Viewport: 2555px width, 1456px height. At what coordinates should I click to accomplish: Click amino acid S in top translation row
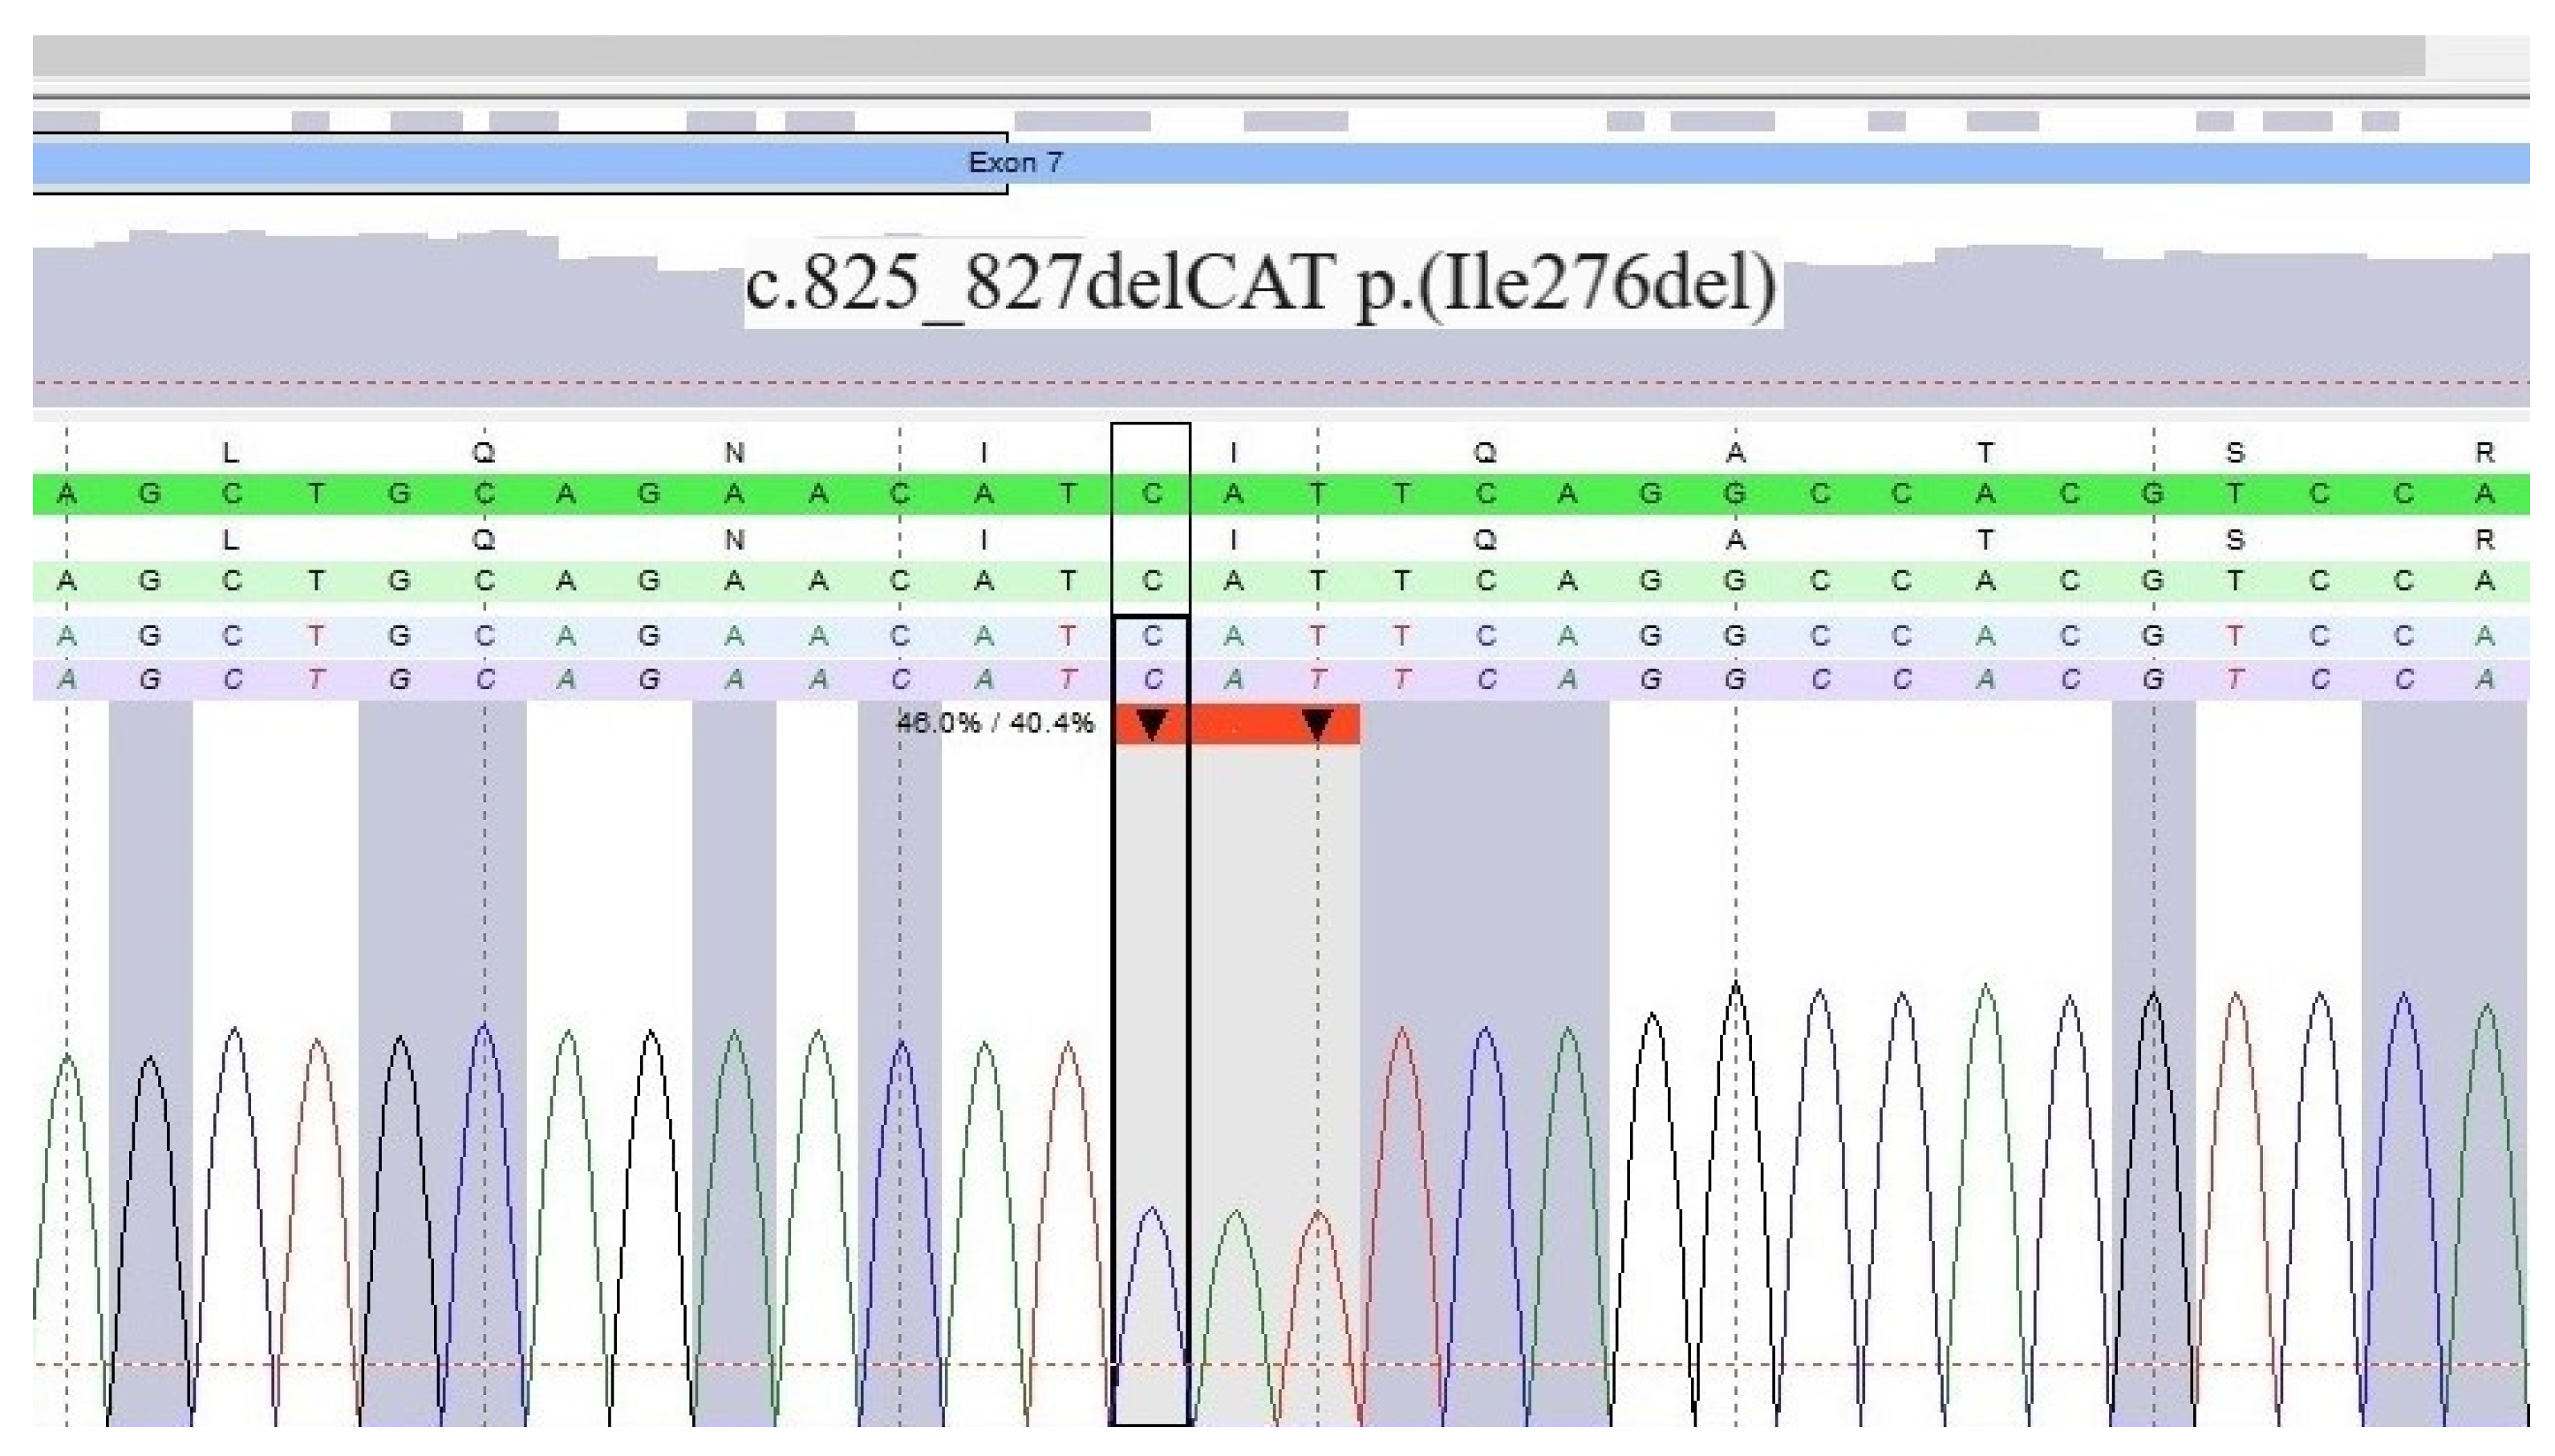pos(2235,453)
